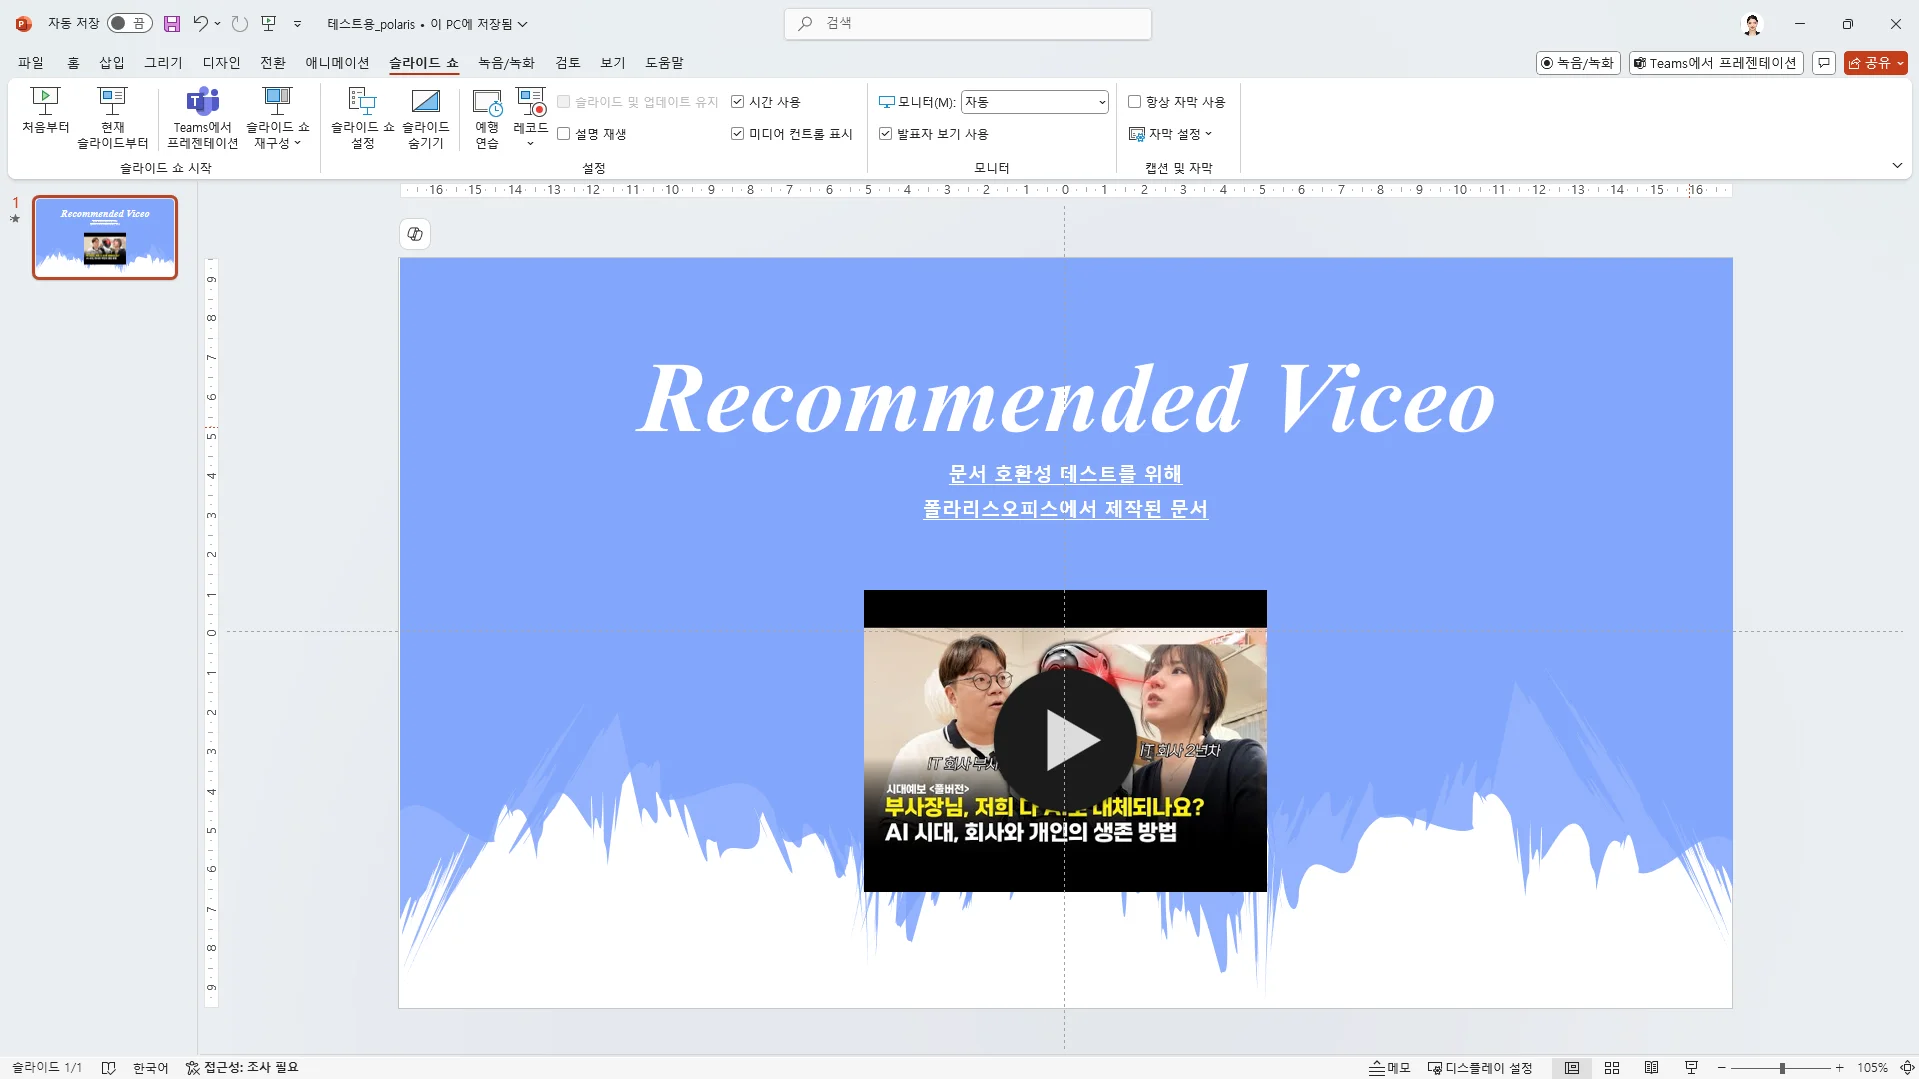Screen dimensions: 1919x1079
Task: Open the 애니메이션 ribbon tab
Action: pyautogui.click(x=337, y=63)
